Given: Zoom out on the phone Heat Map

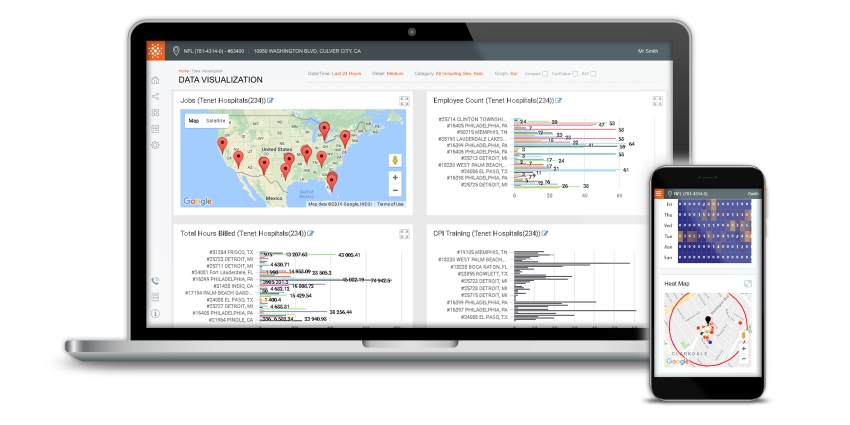Looking at the screenshot, I should tap(744, 359).
